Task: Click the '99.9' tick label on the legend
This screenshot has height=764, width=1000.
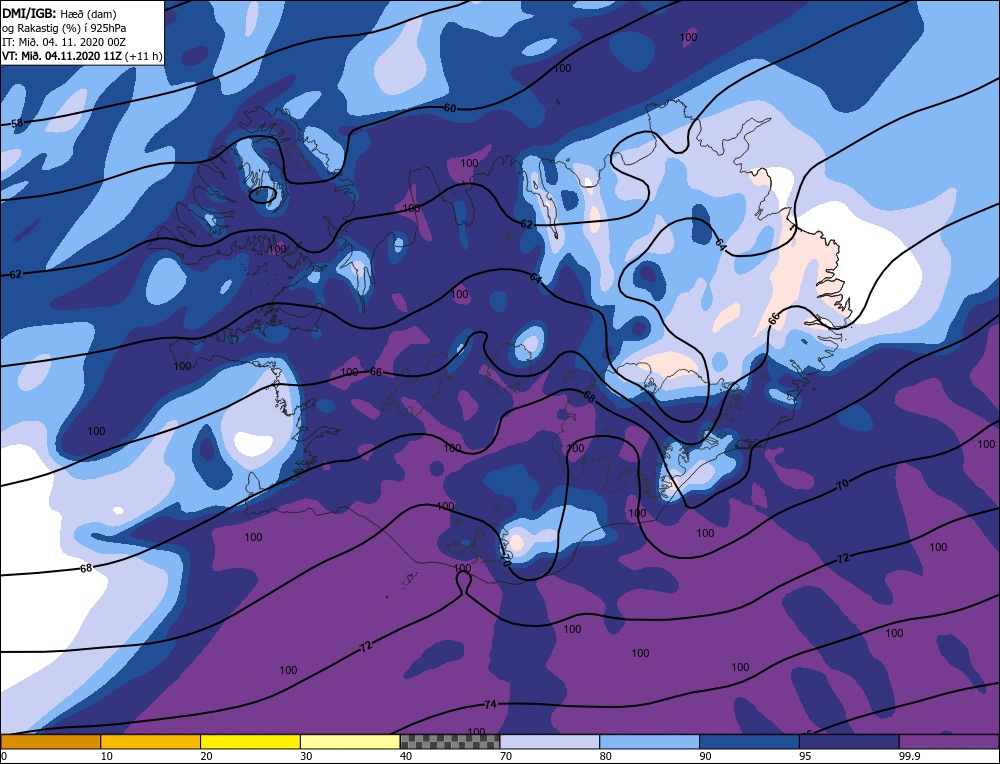Action: click(x=909, y=756)
